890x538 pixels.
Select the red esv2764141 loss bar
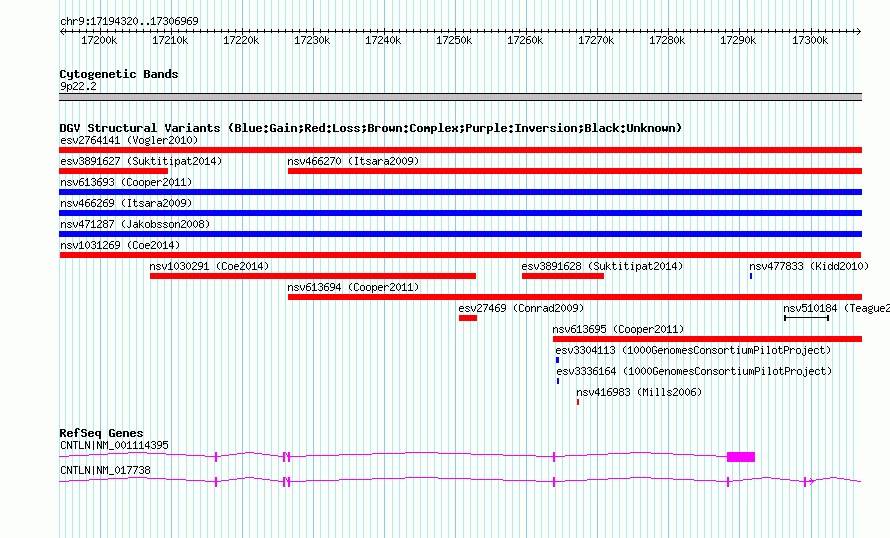[460, 150]
